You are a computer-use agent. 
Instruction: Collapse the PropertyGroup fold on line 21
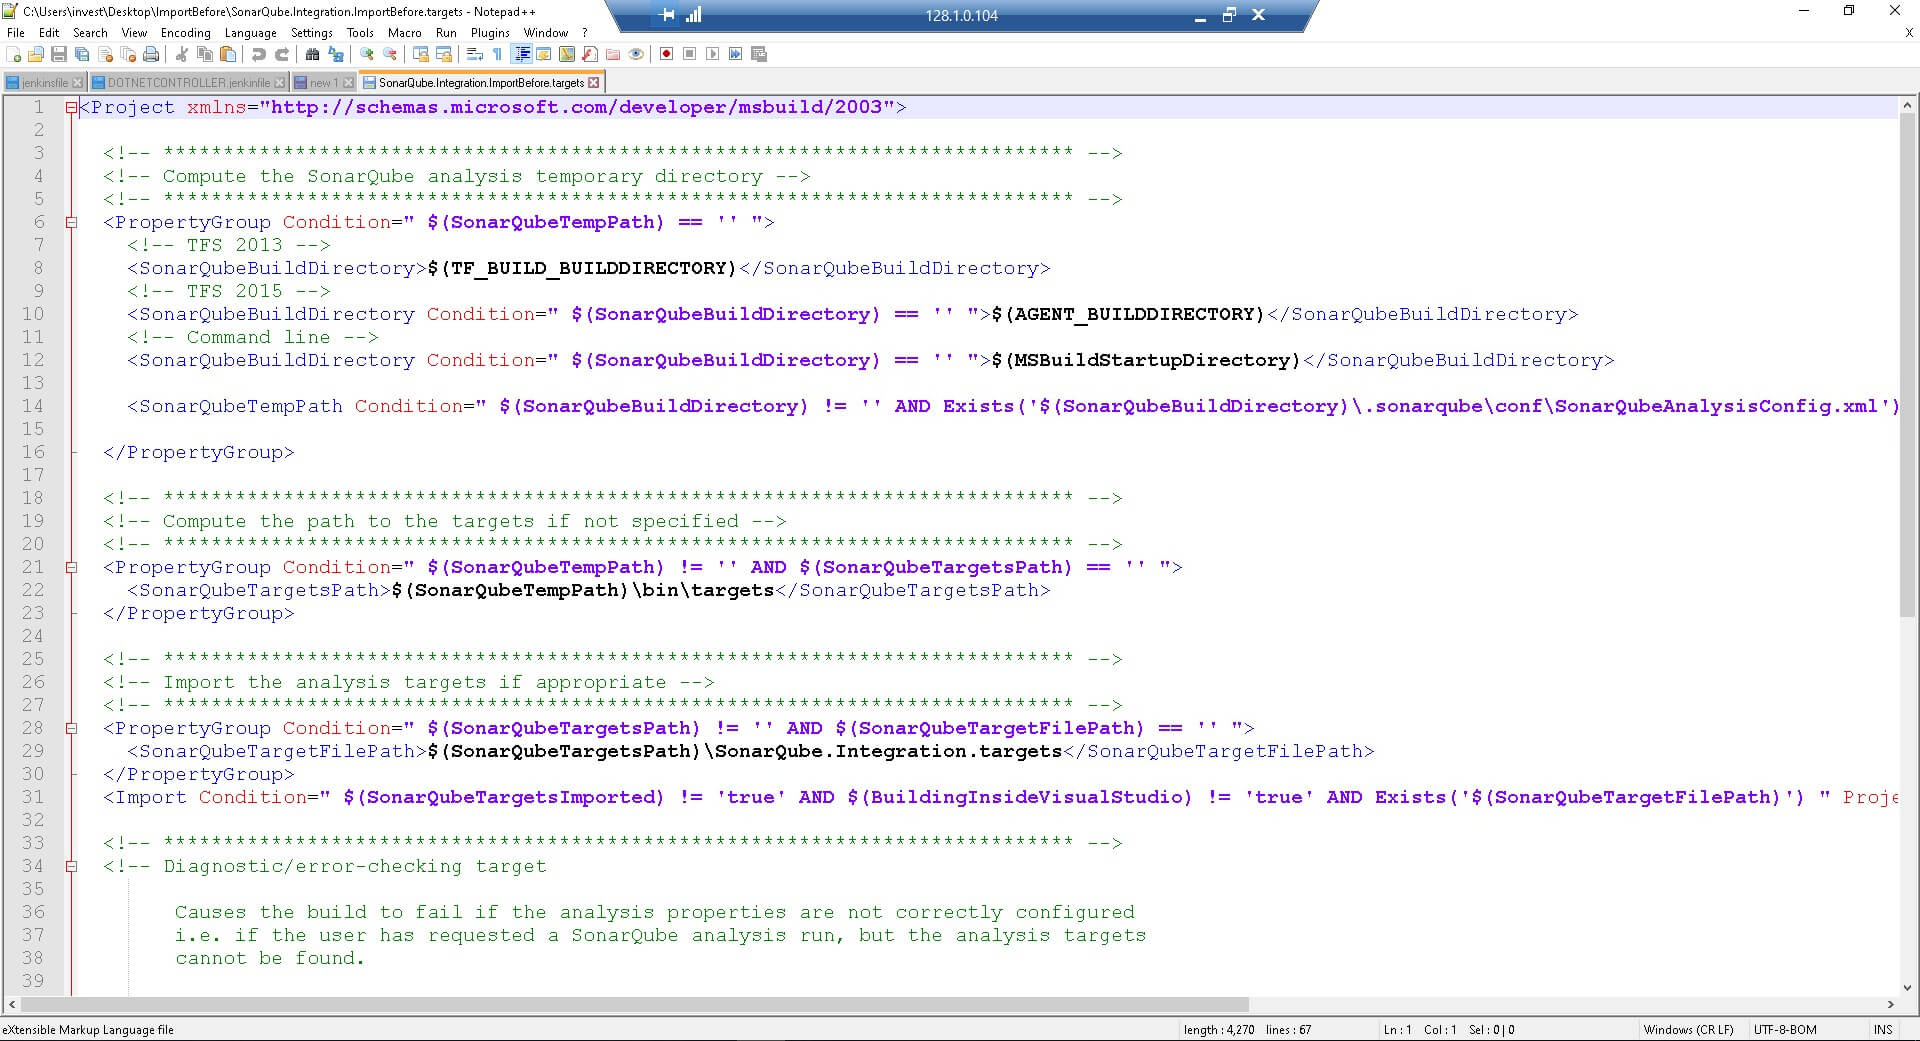(x=71, y=567)
